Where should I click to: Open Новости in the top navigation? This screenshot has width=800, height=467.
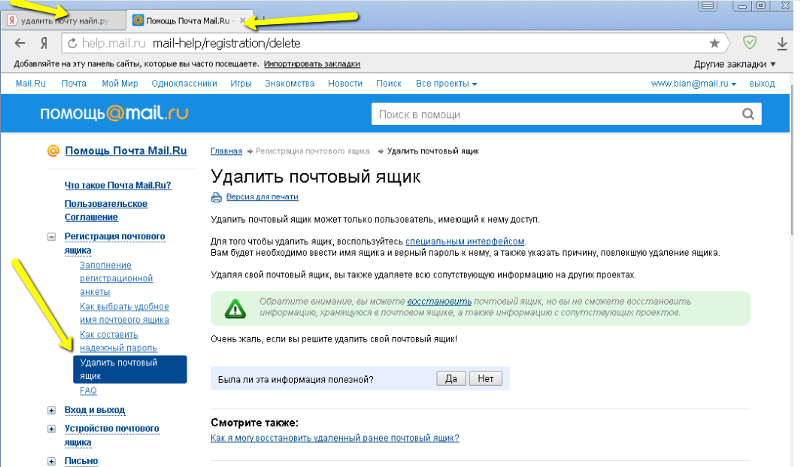(x=345, y=84)
